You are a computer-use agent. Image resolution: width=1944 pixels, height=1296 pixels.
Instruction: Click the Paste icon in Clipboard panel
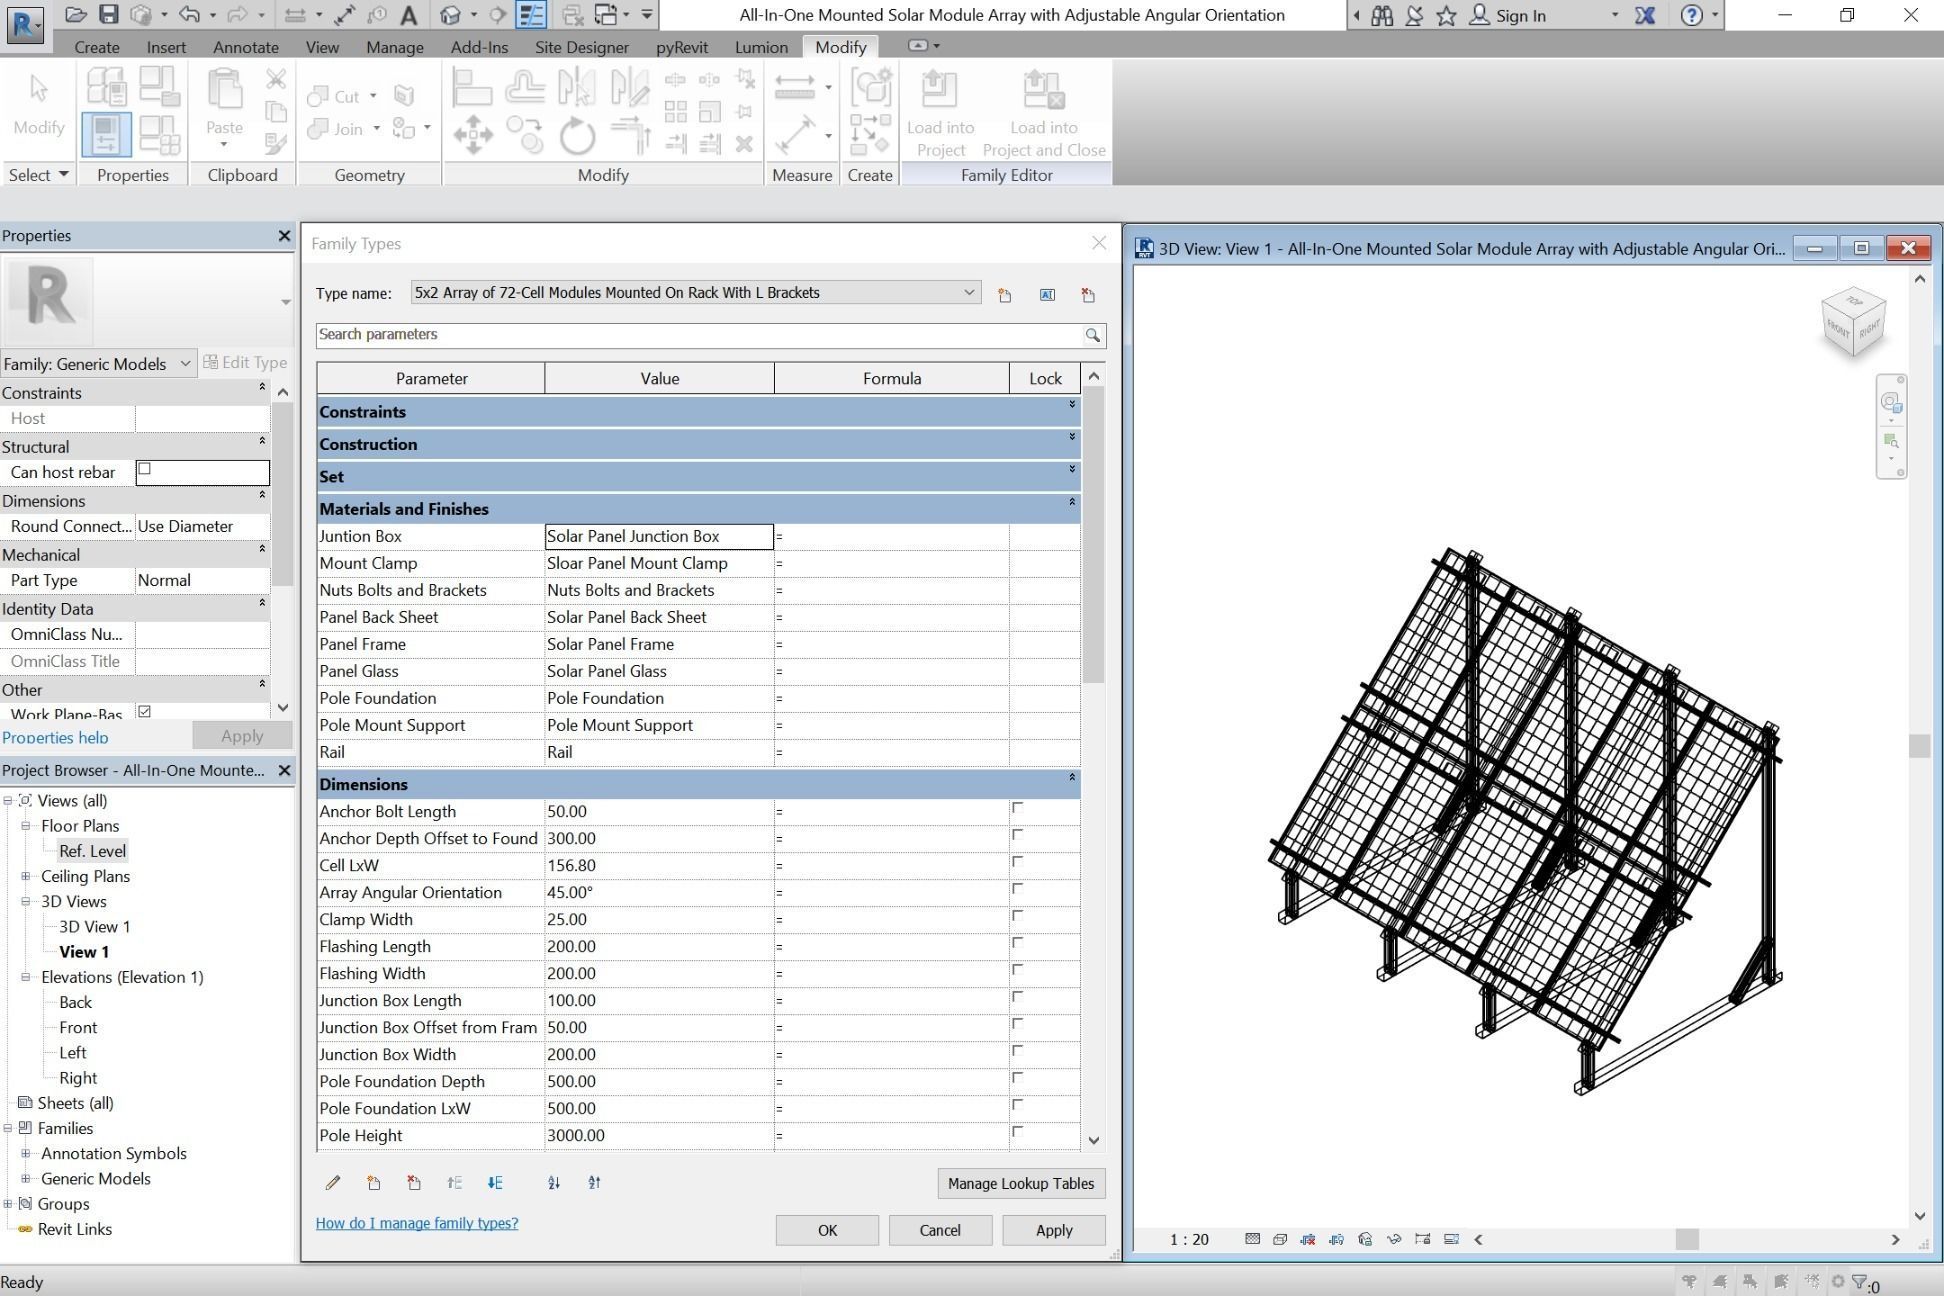pyautogui.click(x=224, y=90)
